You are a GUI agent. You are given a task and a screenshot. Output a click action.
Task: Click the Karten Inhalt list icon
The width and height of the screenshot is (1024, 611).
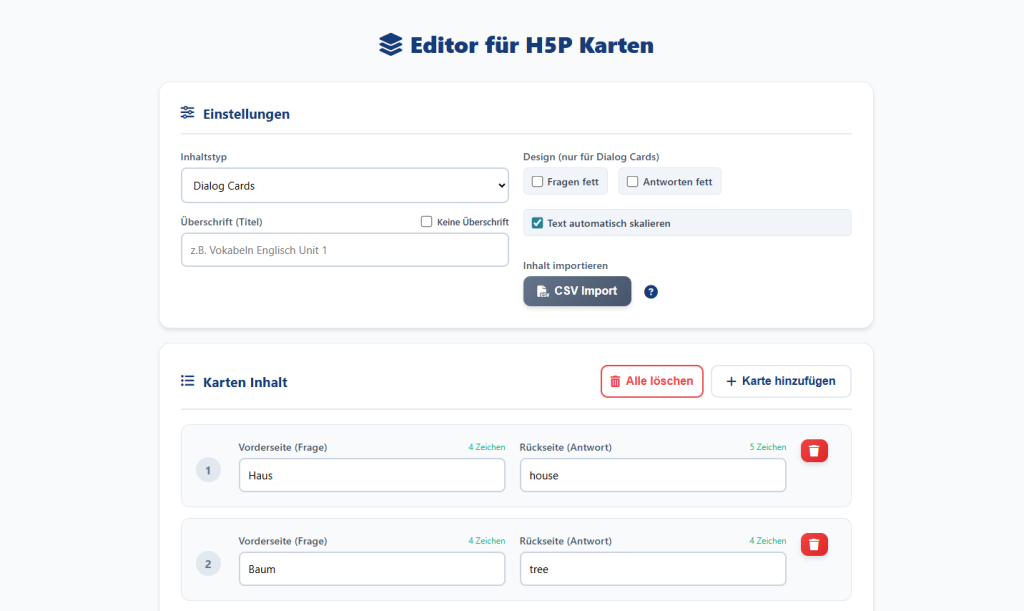(187, 381)
